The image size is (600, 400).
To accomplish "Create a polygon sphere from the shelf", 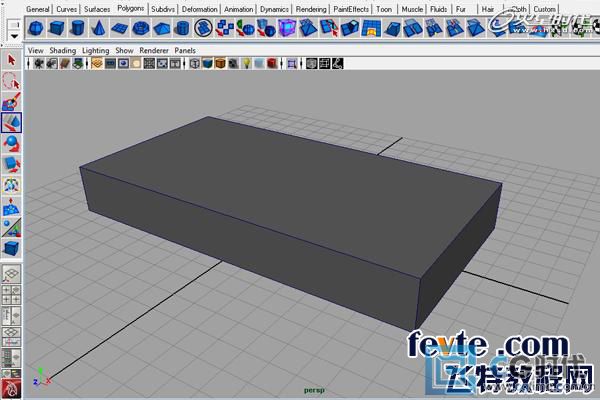I will (36, 28).
